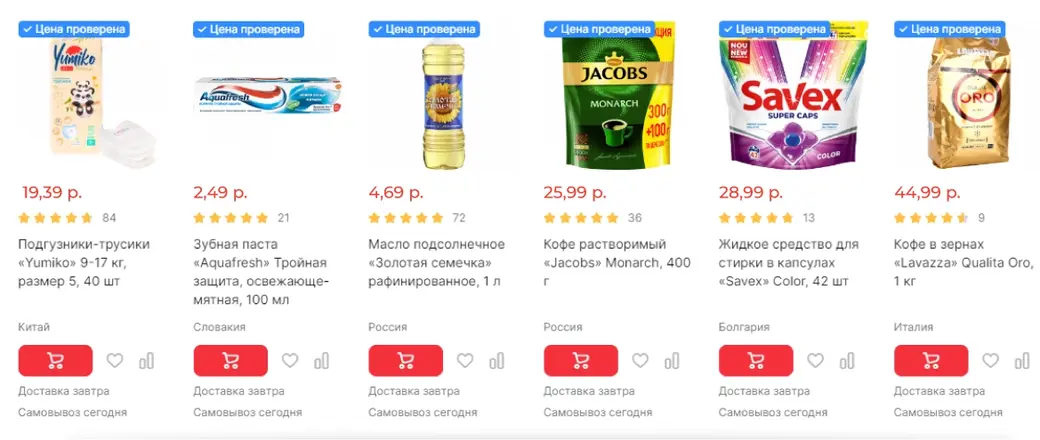This screenshot has height=440, width=1040.
Task: Click the compare icon for Aquafresh toothpaste
Action: 322,360
